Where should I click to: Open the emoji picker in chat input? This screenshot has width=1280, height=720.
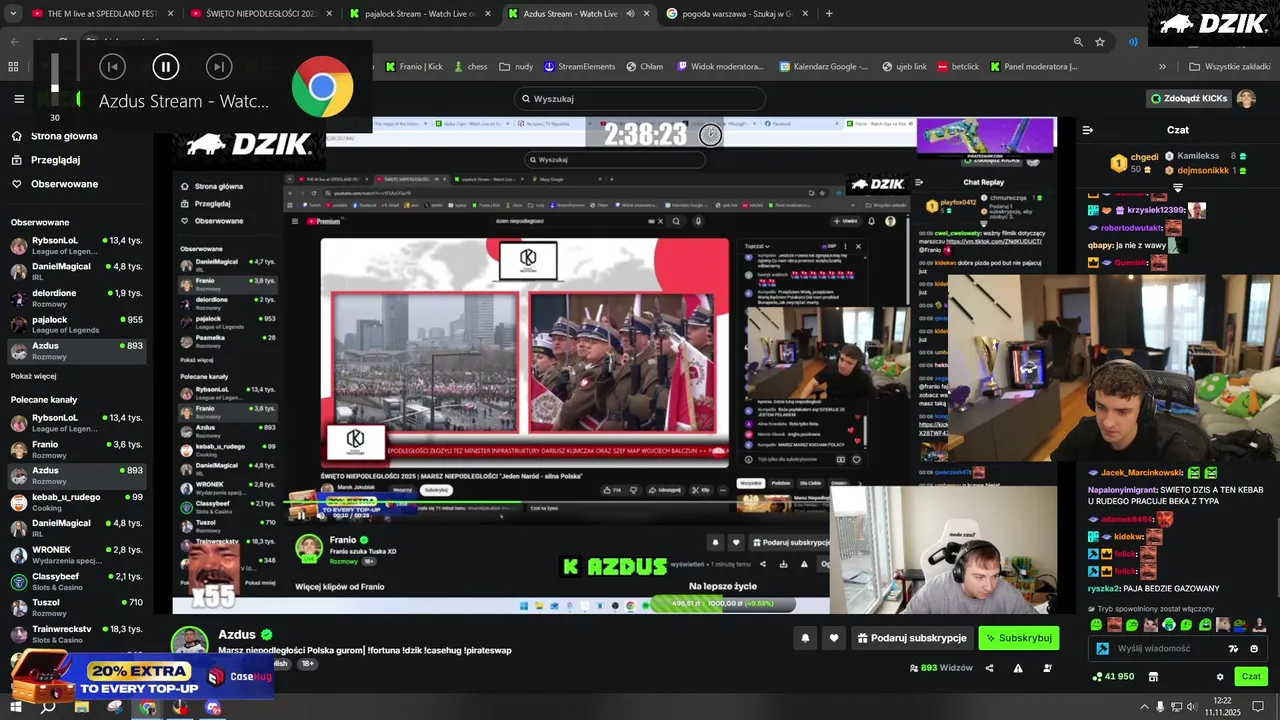pyautogui.click(x=1254, y=648)
